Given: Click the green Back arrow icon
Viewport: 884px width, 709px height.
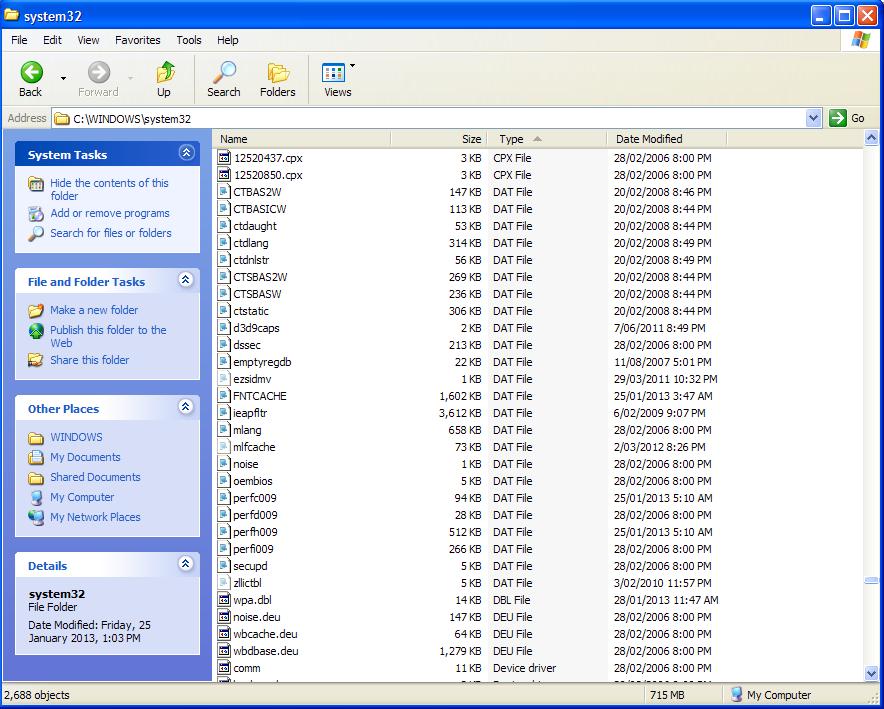Looking at the screenshot, I should pos(32,72).
